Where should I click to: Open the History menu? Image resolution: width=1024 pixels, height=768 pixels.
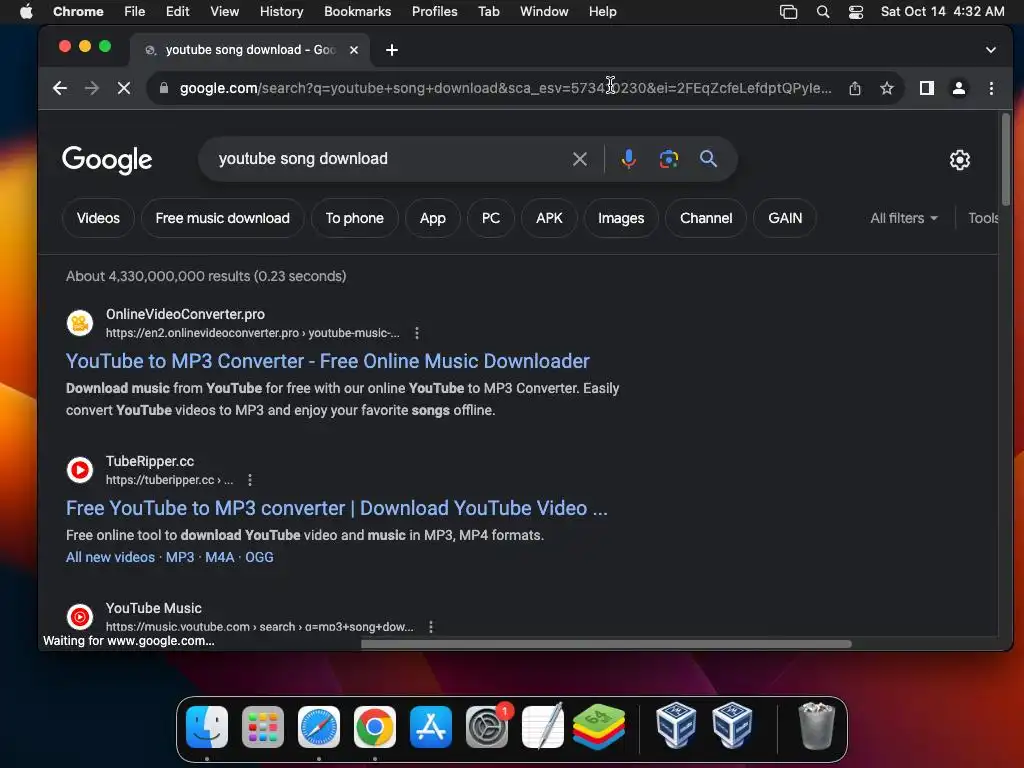coord(281,12)
